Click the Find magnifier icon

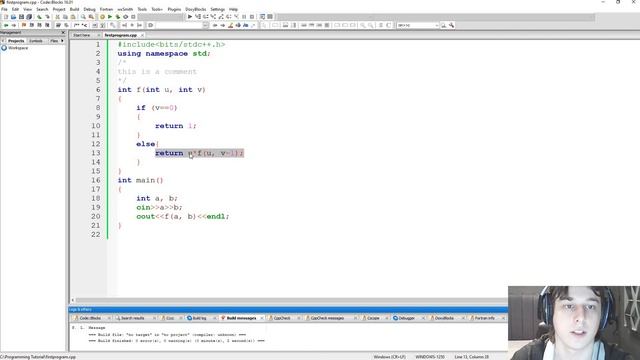coord(83,17)
